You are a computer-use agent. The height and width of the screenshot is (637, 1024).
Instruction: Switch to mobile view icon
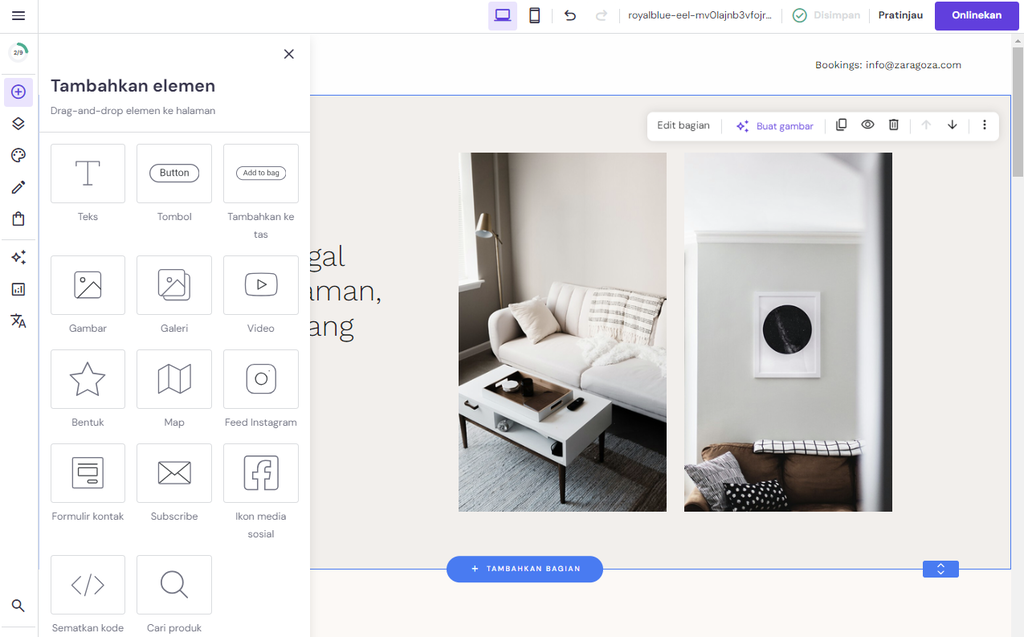click(535, 15)
